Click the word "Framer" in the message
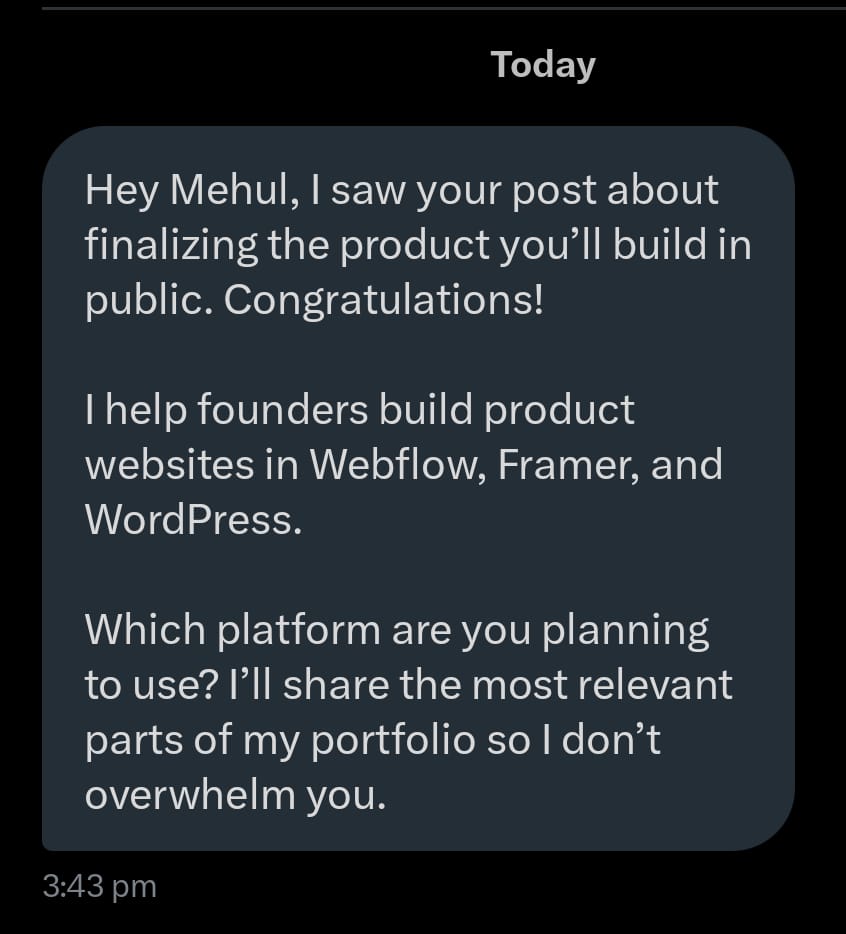 click(561, 465)
